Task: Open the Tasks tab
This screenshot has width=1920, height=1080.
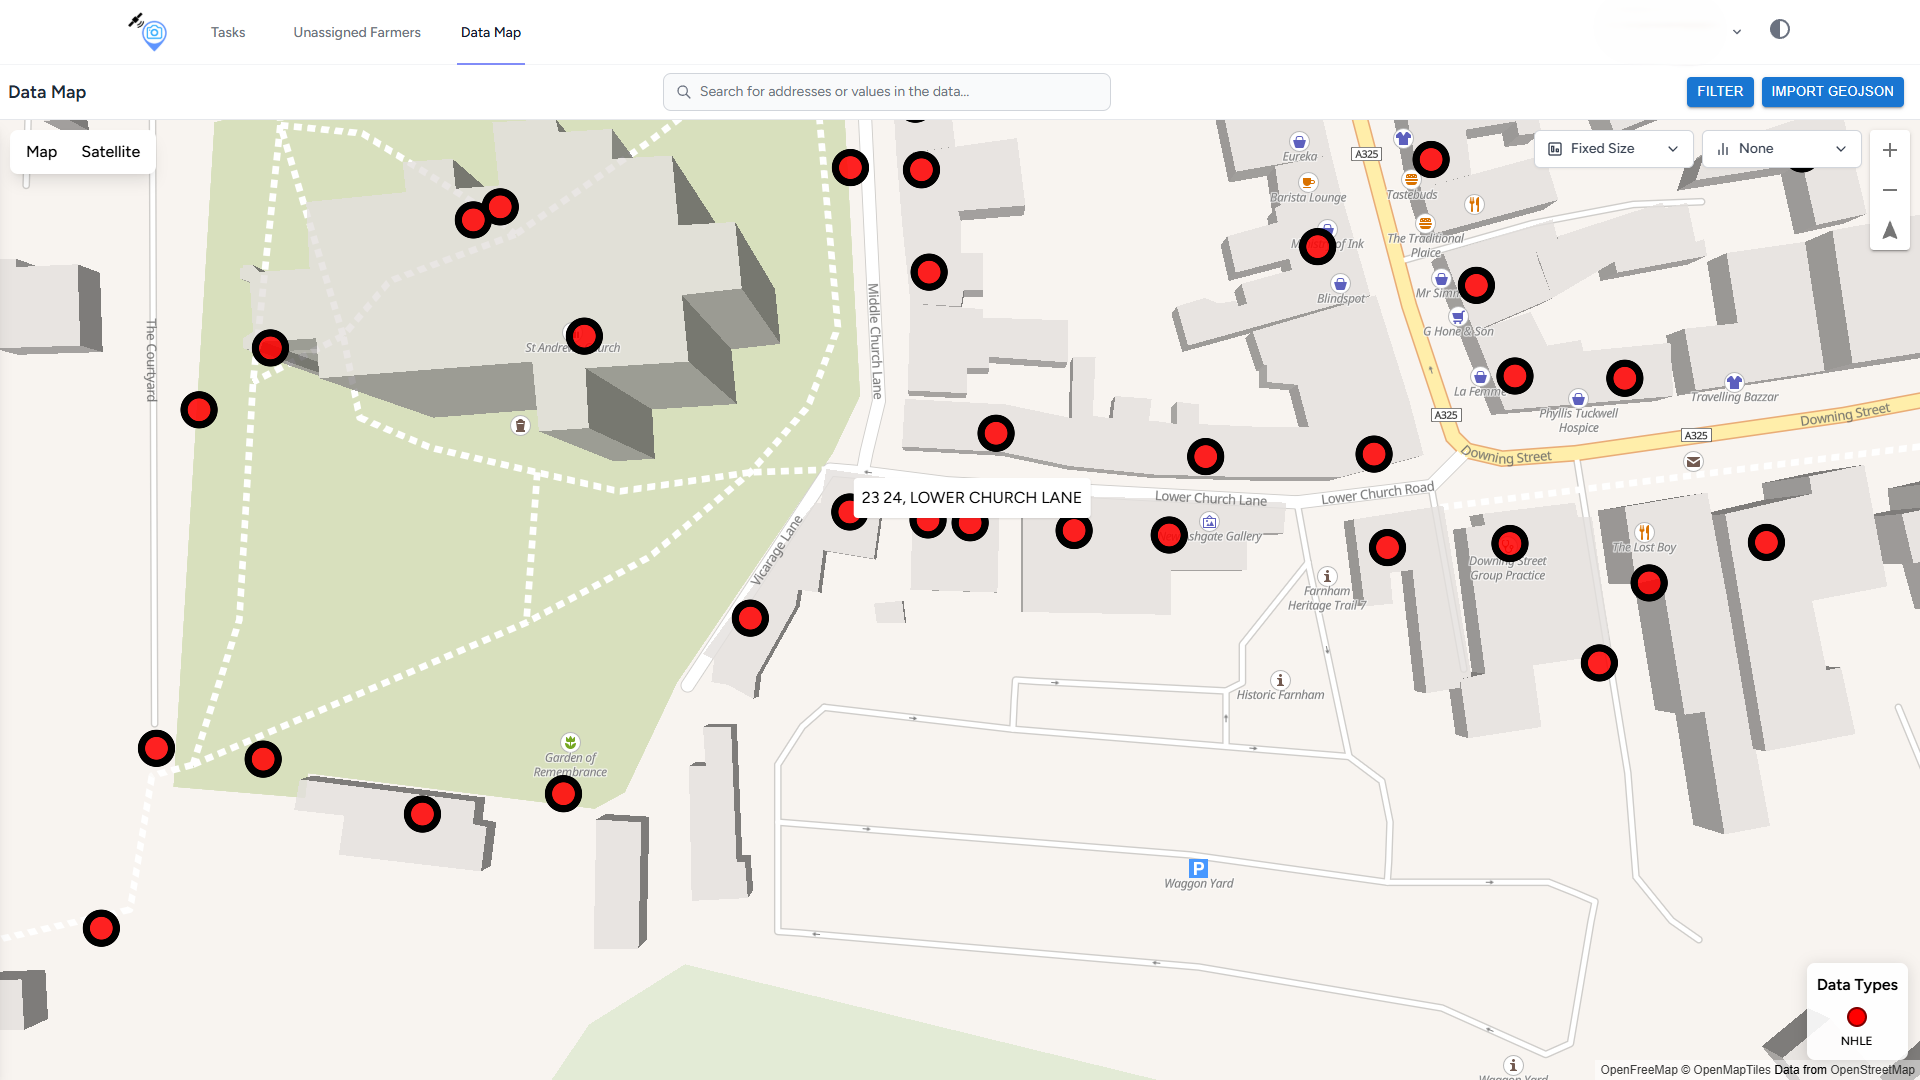Action: (228, 32)
